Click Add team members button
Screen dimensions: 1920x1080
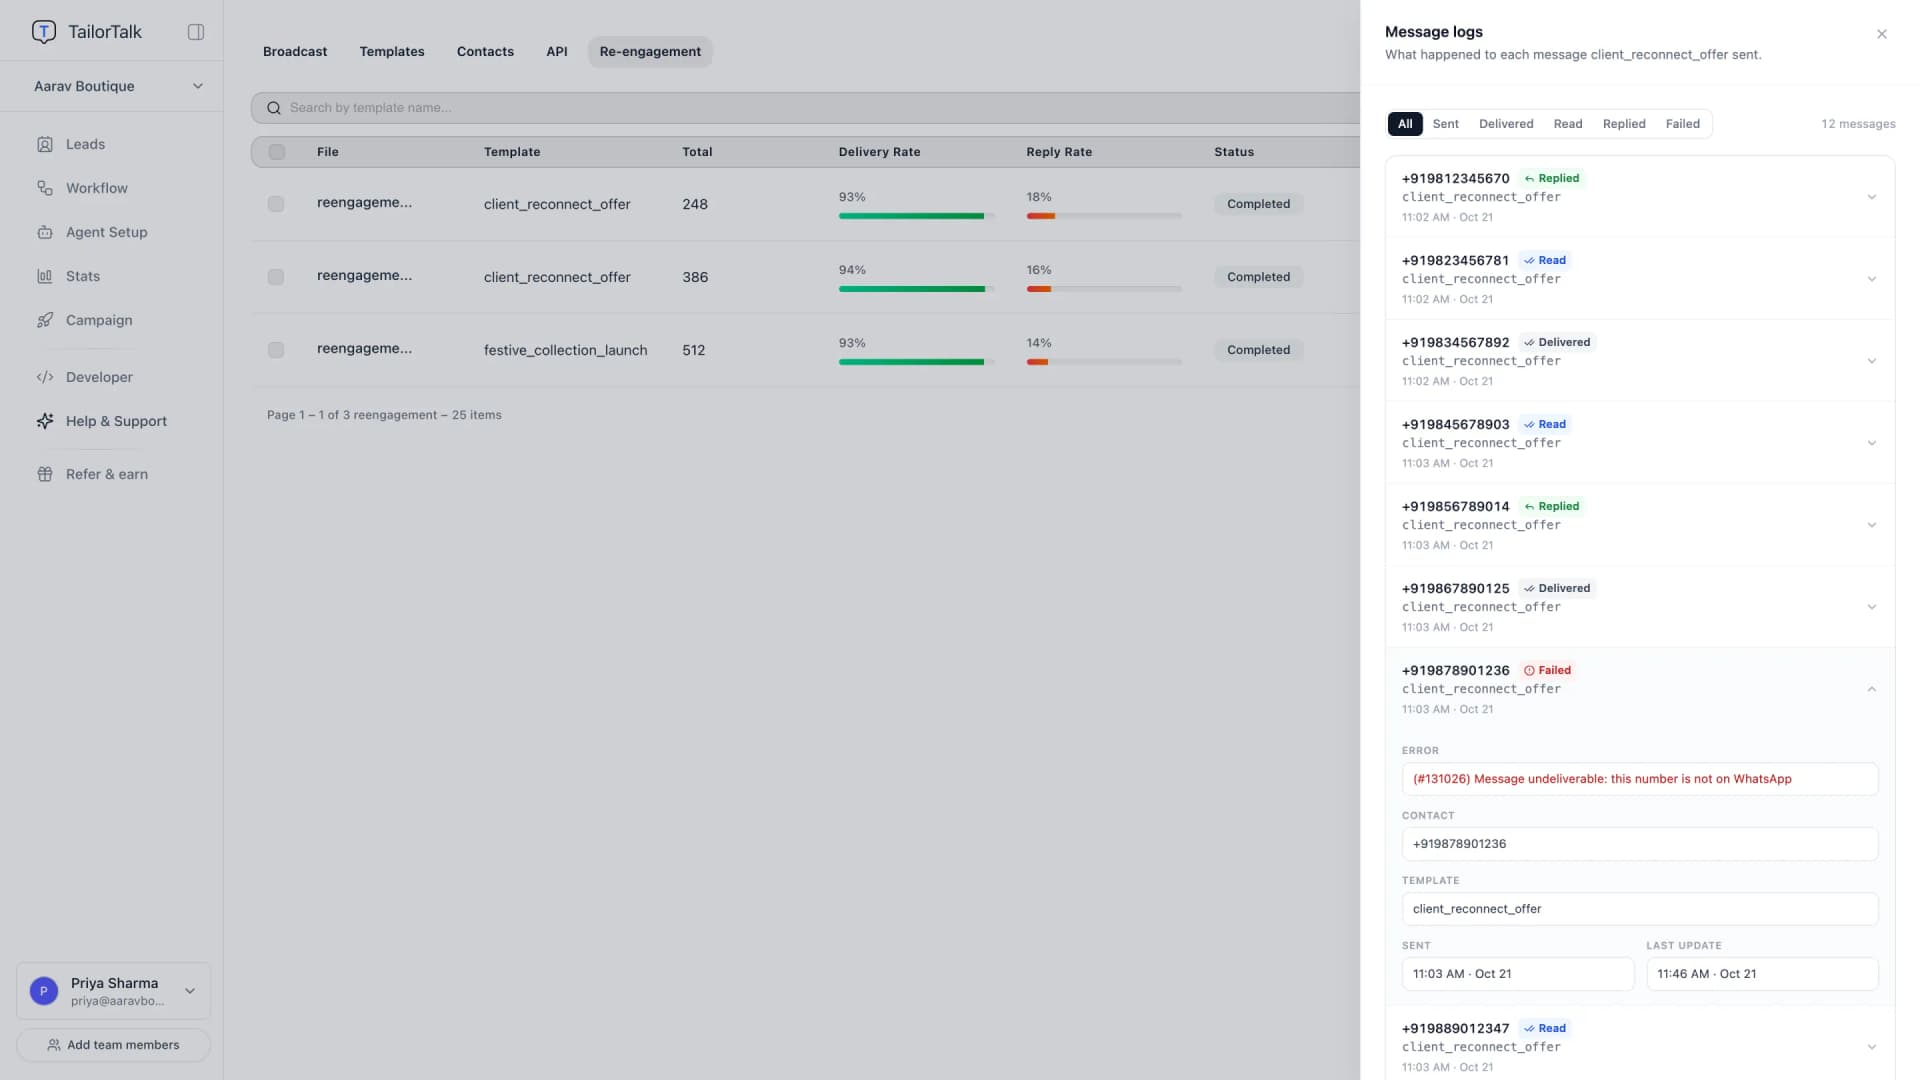pyautogui.click(x=113, y=1045)
